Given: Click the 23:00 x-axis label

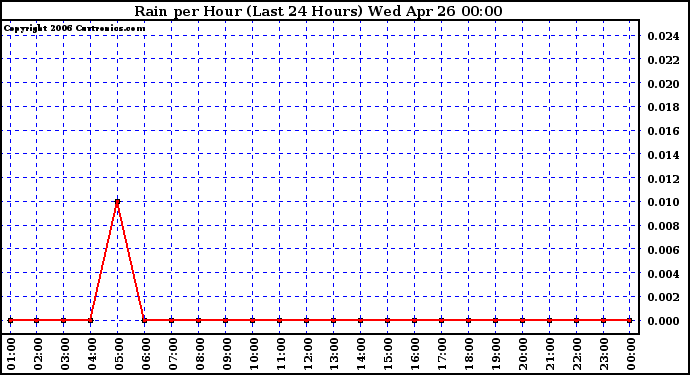Looking at the screenshot, I should coord(605,354).
